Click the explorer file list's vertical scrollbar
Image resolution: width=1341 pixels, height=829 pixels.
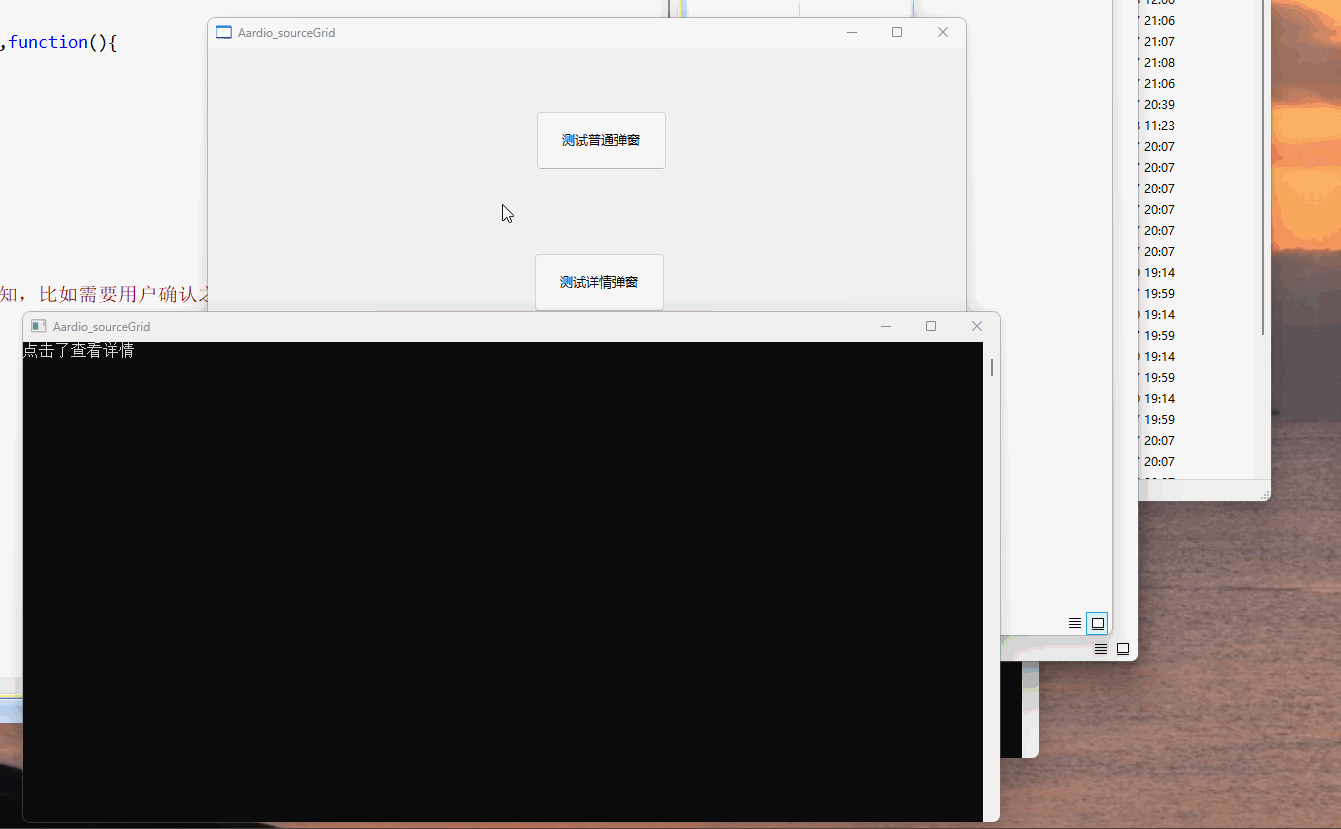[1264, 168]
